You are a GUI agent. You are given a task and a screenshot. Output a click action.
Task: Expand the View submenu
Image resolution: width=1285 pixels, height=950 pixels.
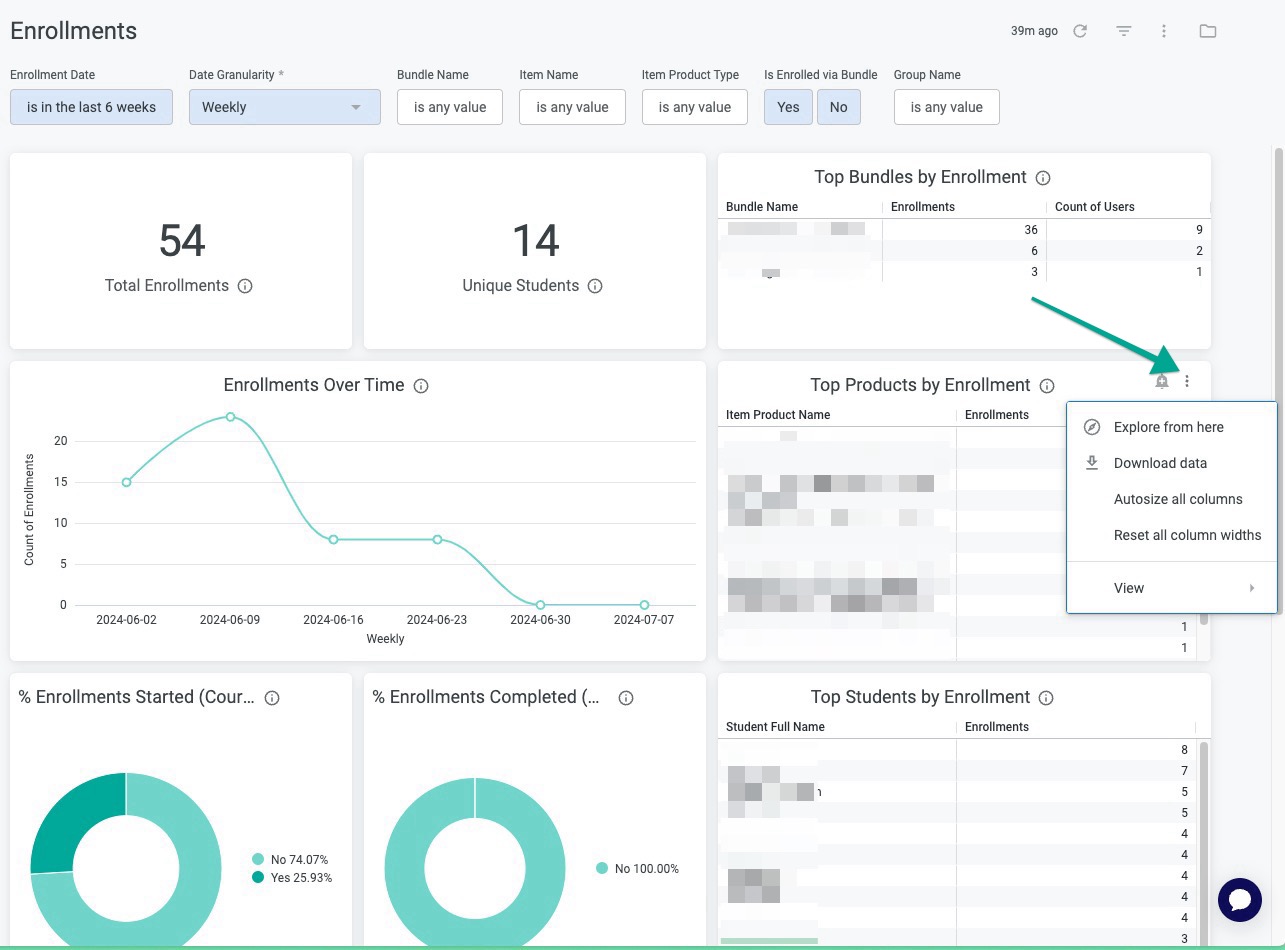(1129, 588)
